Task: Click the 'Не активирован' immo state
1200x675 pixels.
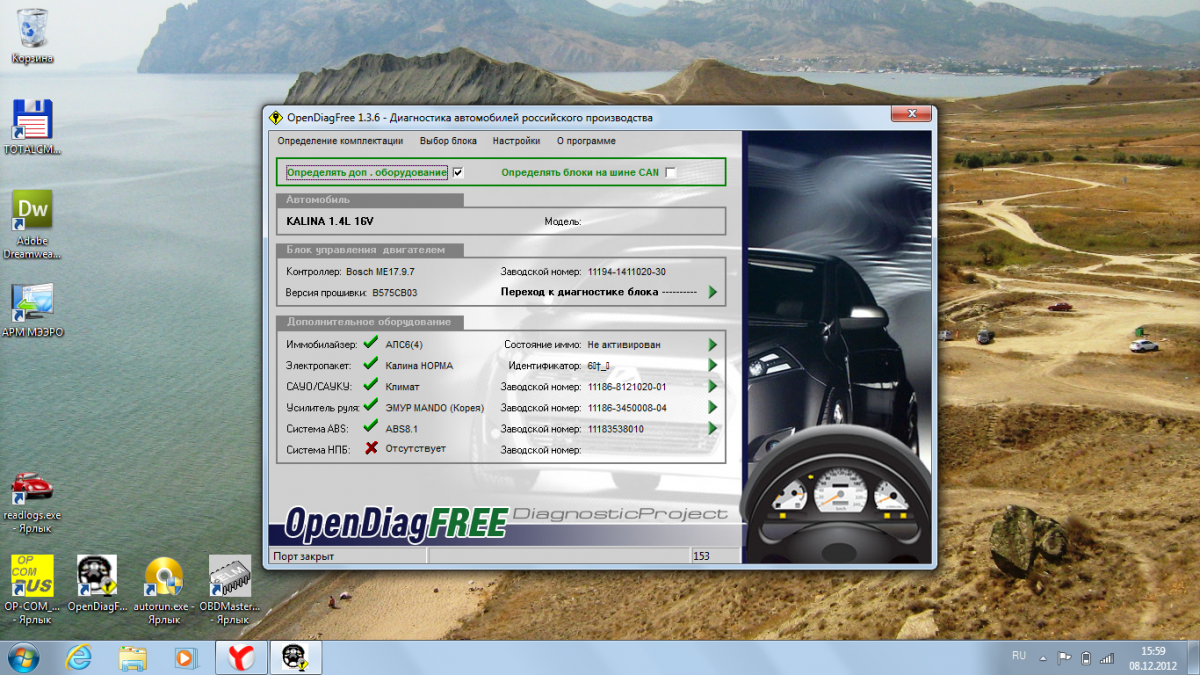Action: (x=624, y=344)
